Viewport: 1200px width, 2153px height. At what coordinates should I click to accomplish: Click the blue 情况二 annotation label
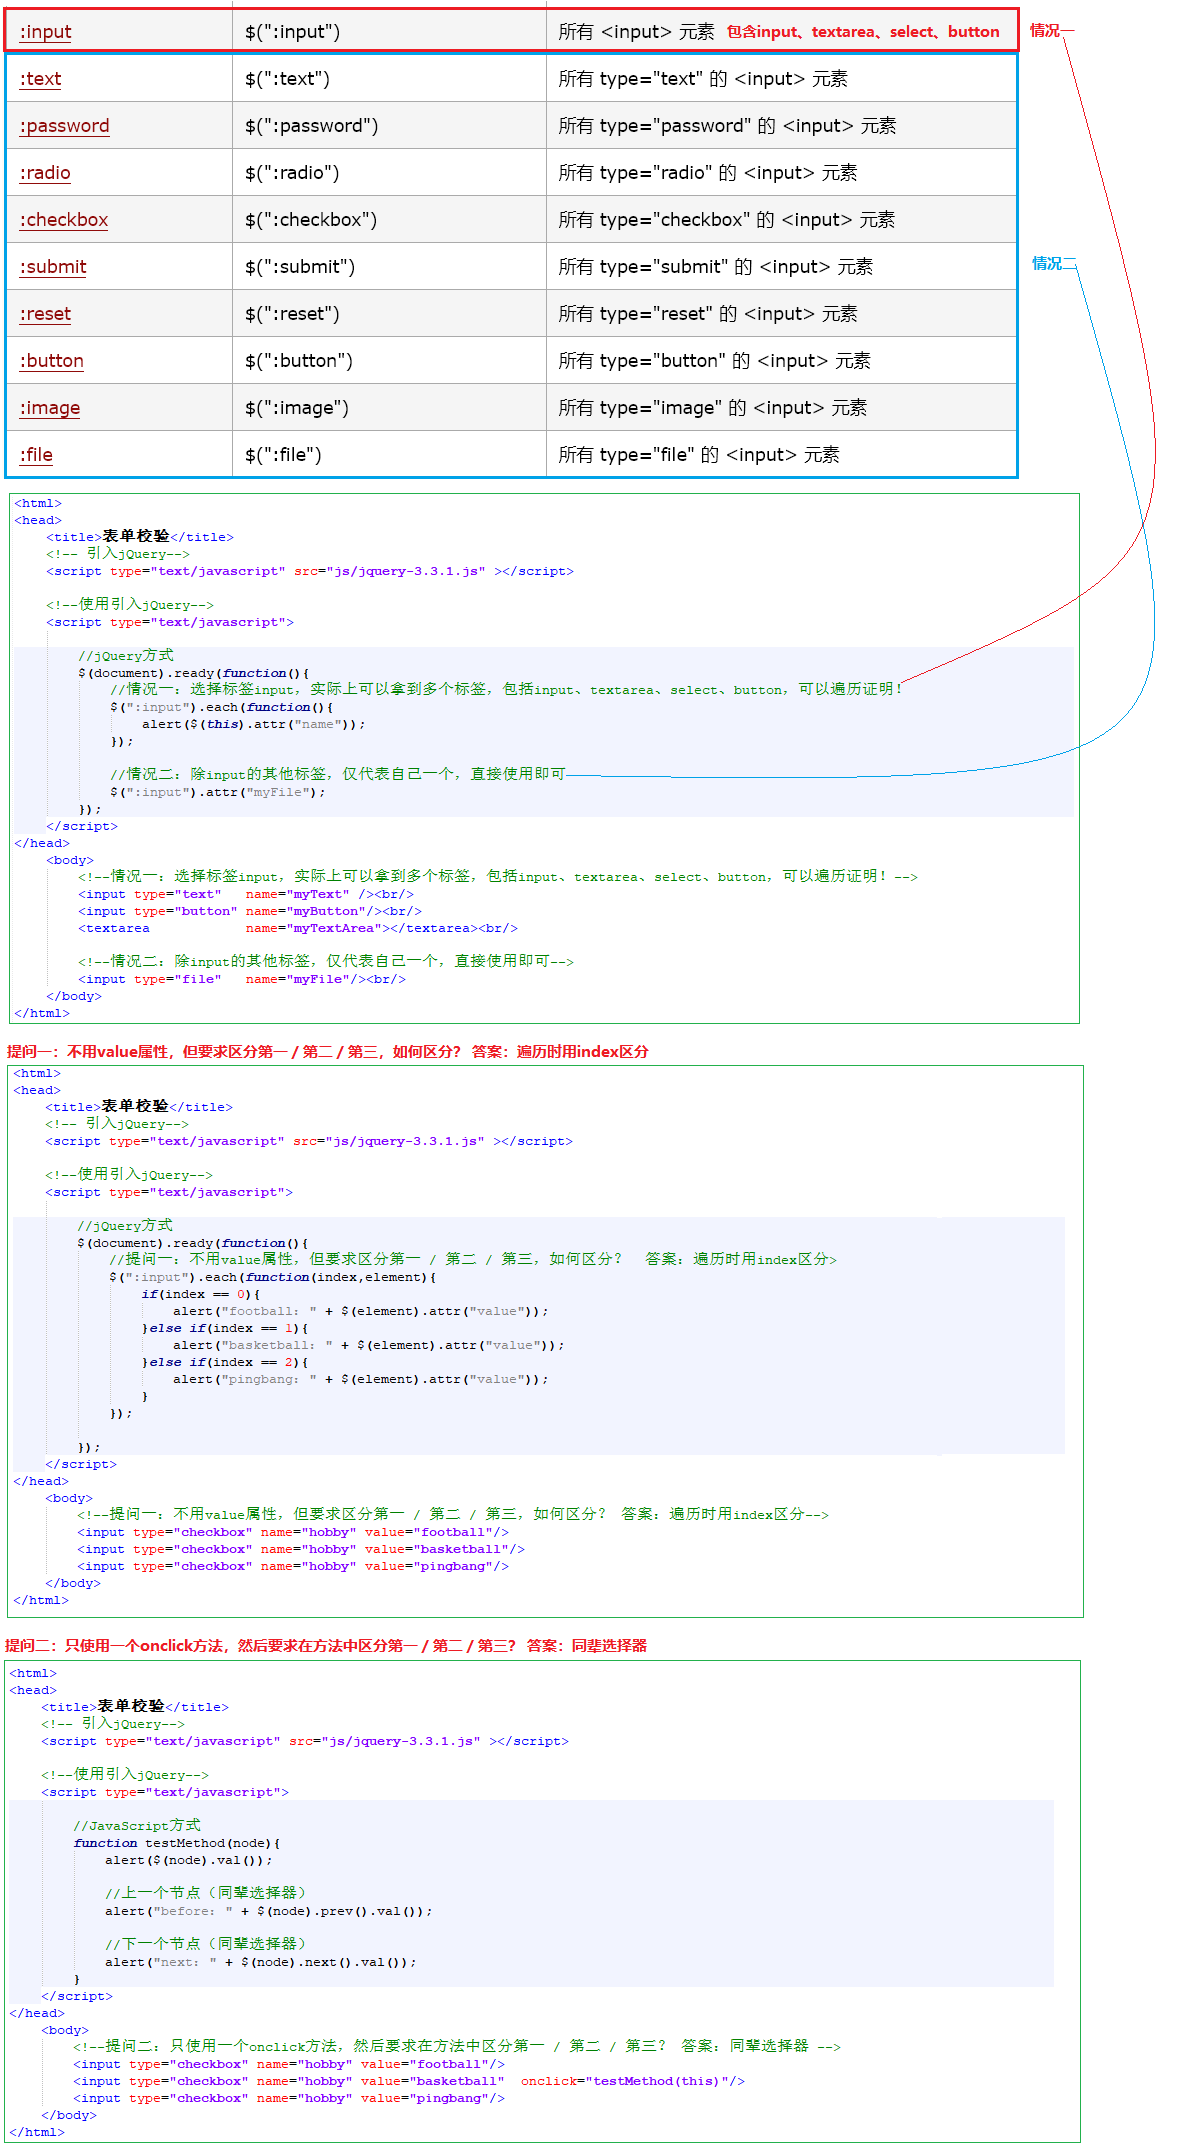click(x=1052, y=263)
